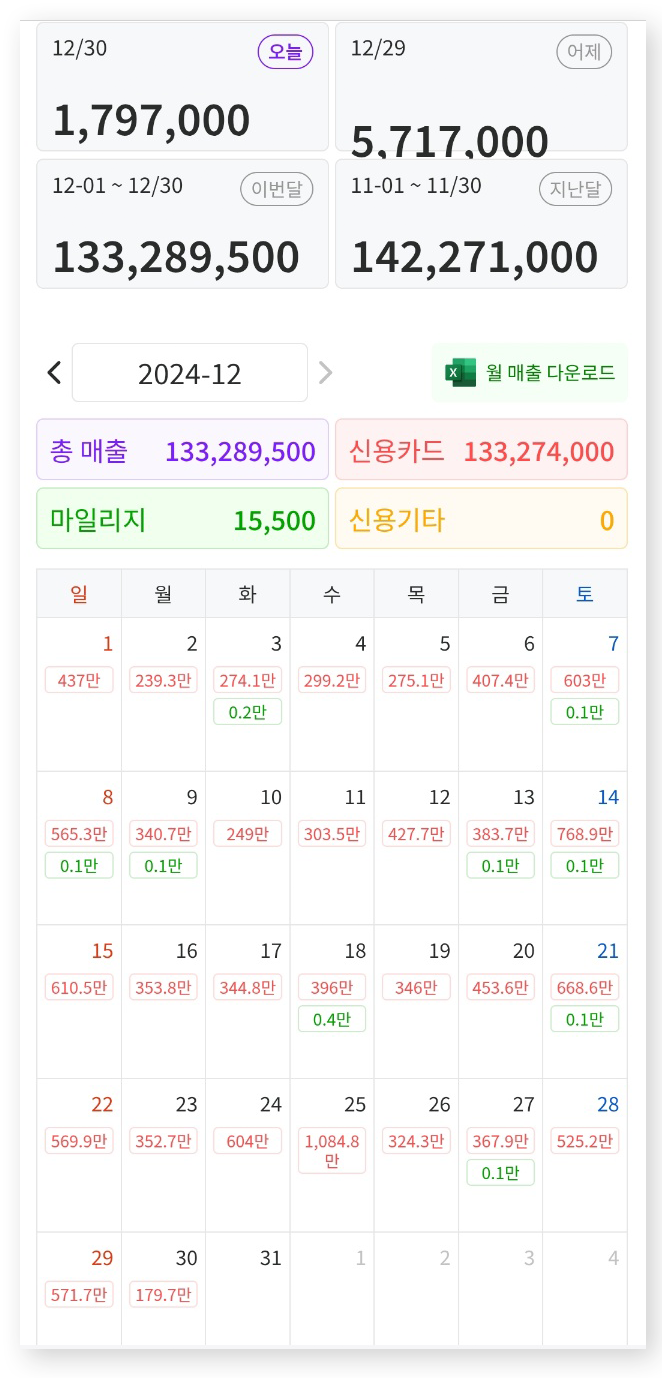Open the 2024-12 month picker field
Screen dimensions: 662x1378
tap(190, 373)
